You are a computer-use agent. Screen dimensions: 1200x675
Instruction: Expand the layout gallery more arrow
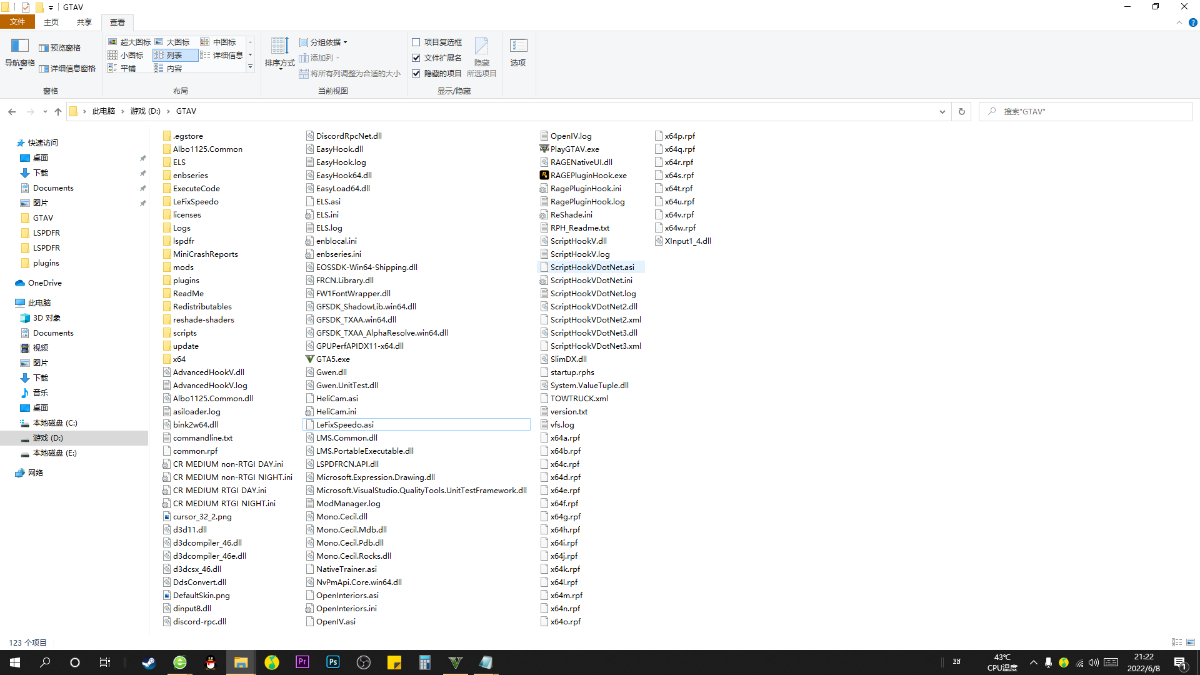(250, 68)
